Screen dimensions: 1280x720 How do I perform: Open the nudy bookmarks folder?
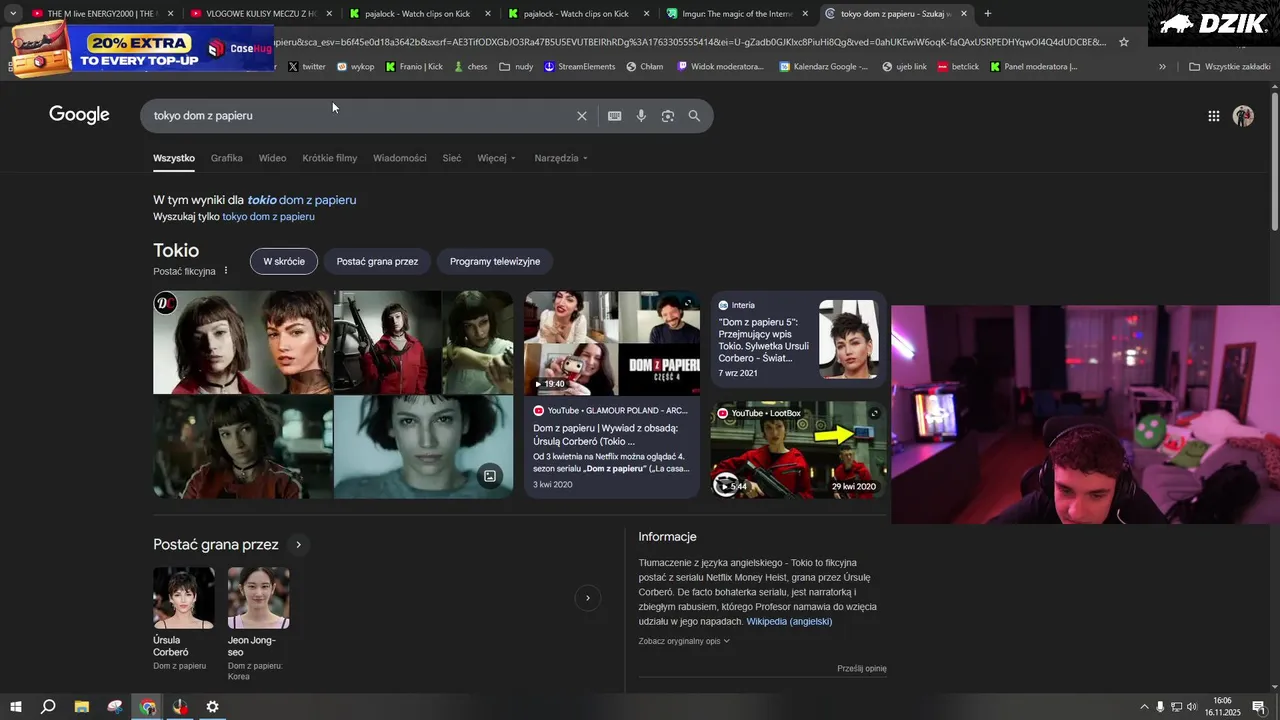tap(516, 67)
